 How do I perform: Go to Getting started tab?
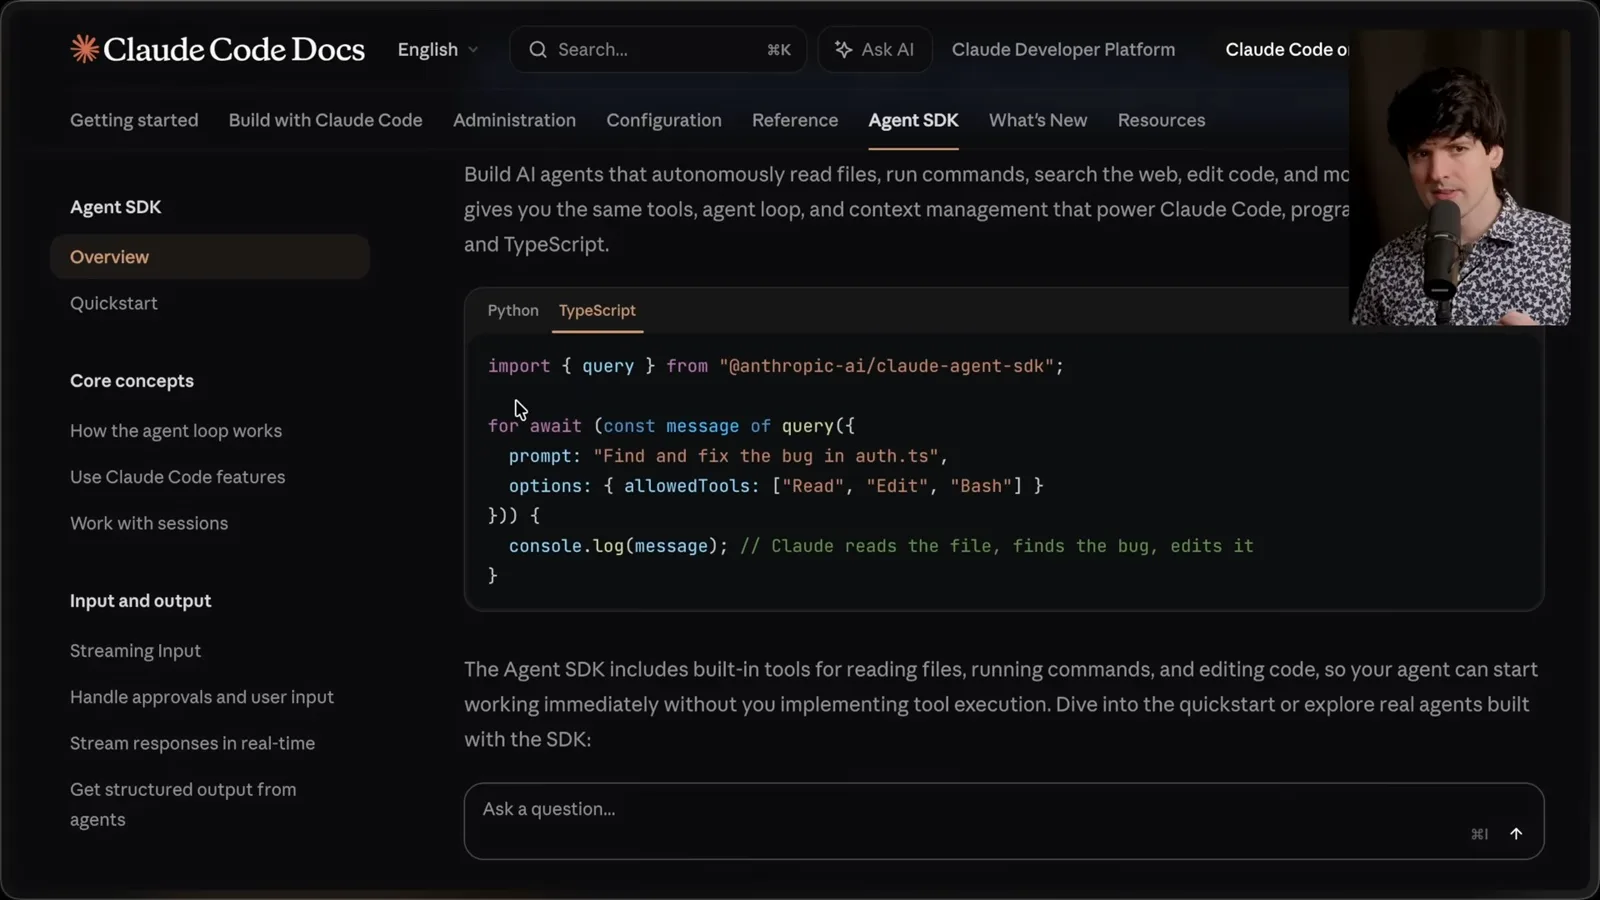pos(134,120)
